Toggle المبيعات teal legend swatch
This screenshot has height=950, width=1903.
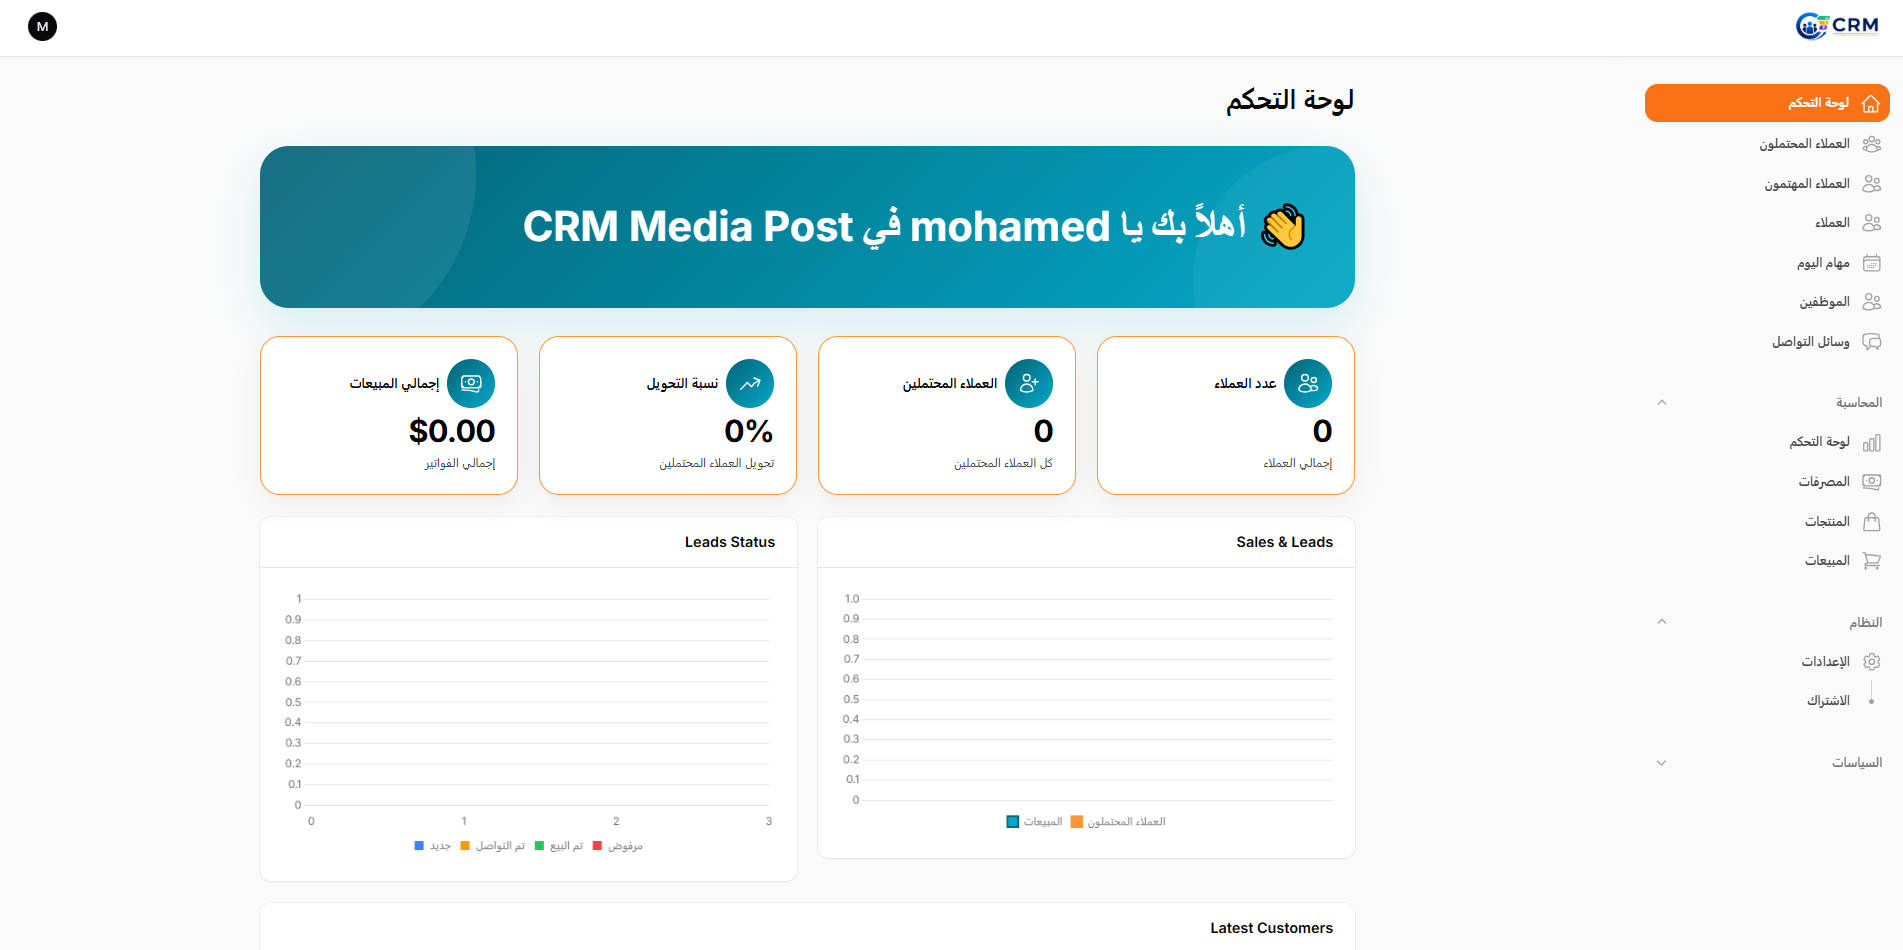tap(1013, 822)
